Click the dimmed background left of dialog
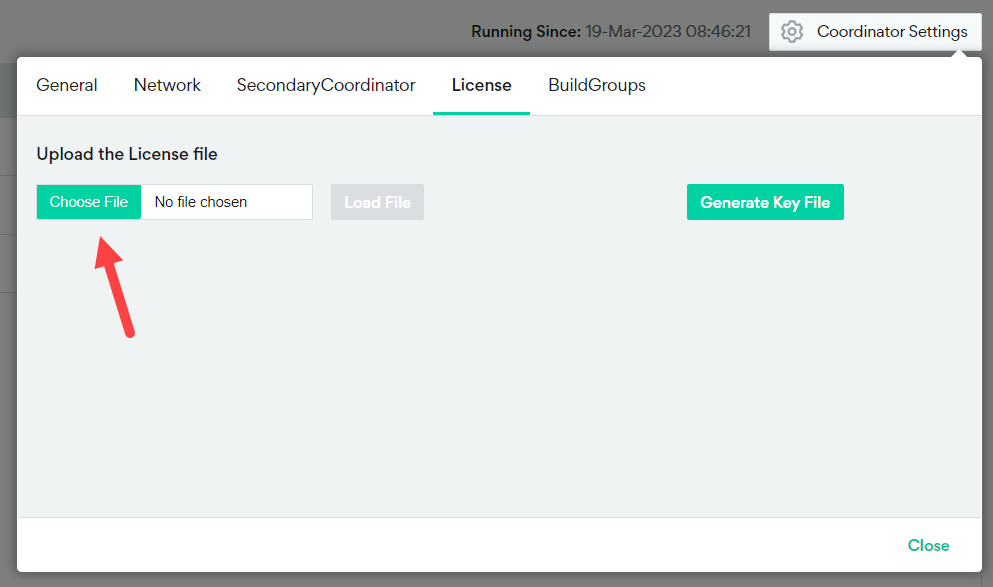 click(x=7, y=300)
